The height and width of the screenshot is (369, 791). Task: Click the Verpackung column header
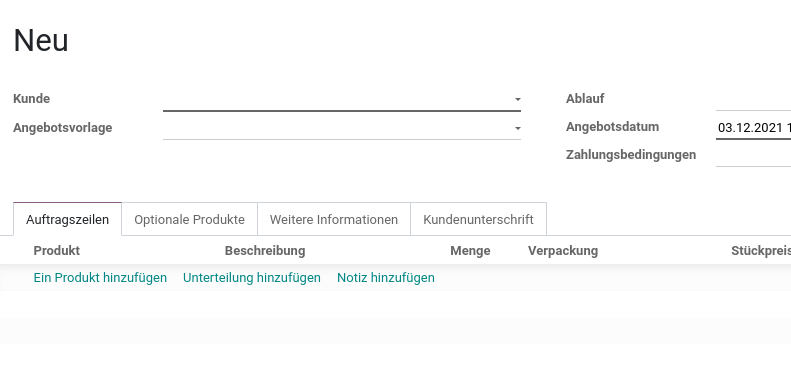click(x=563, y=250)
